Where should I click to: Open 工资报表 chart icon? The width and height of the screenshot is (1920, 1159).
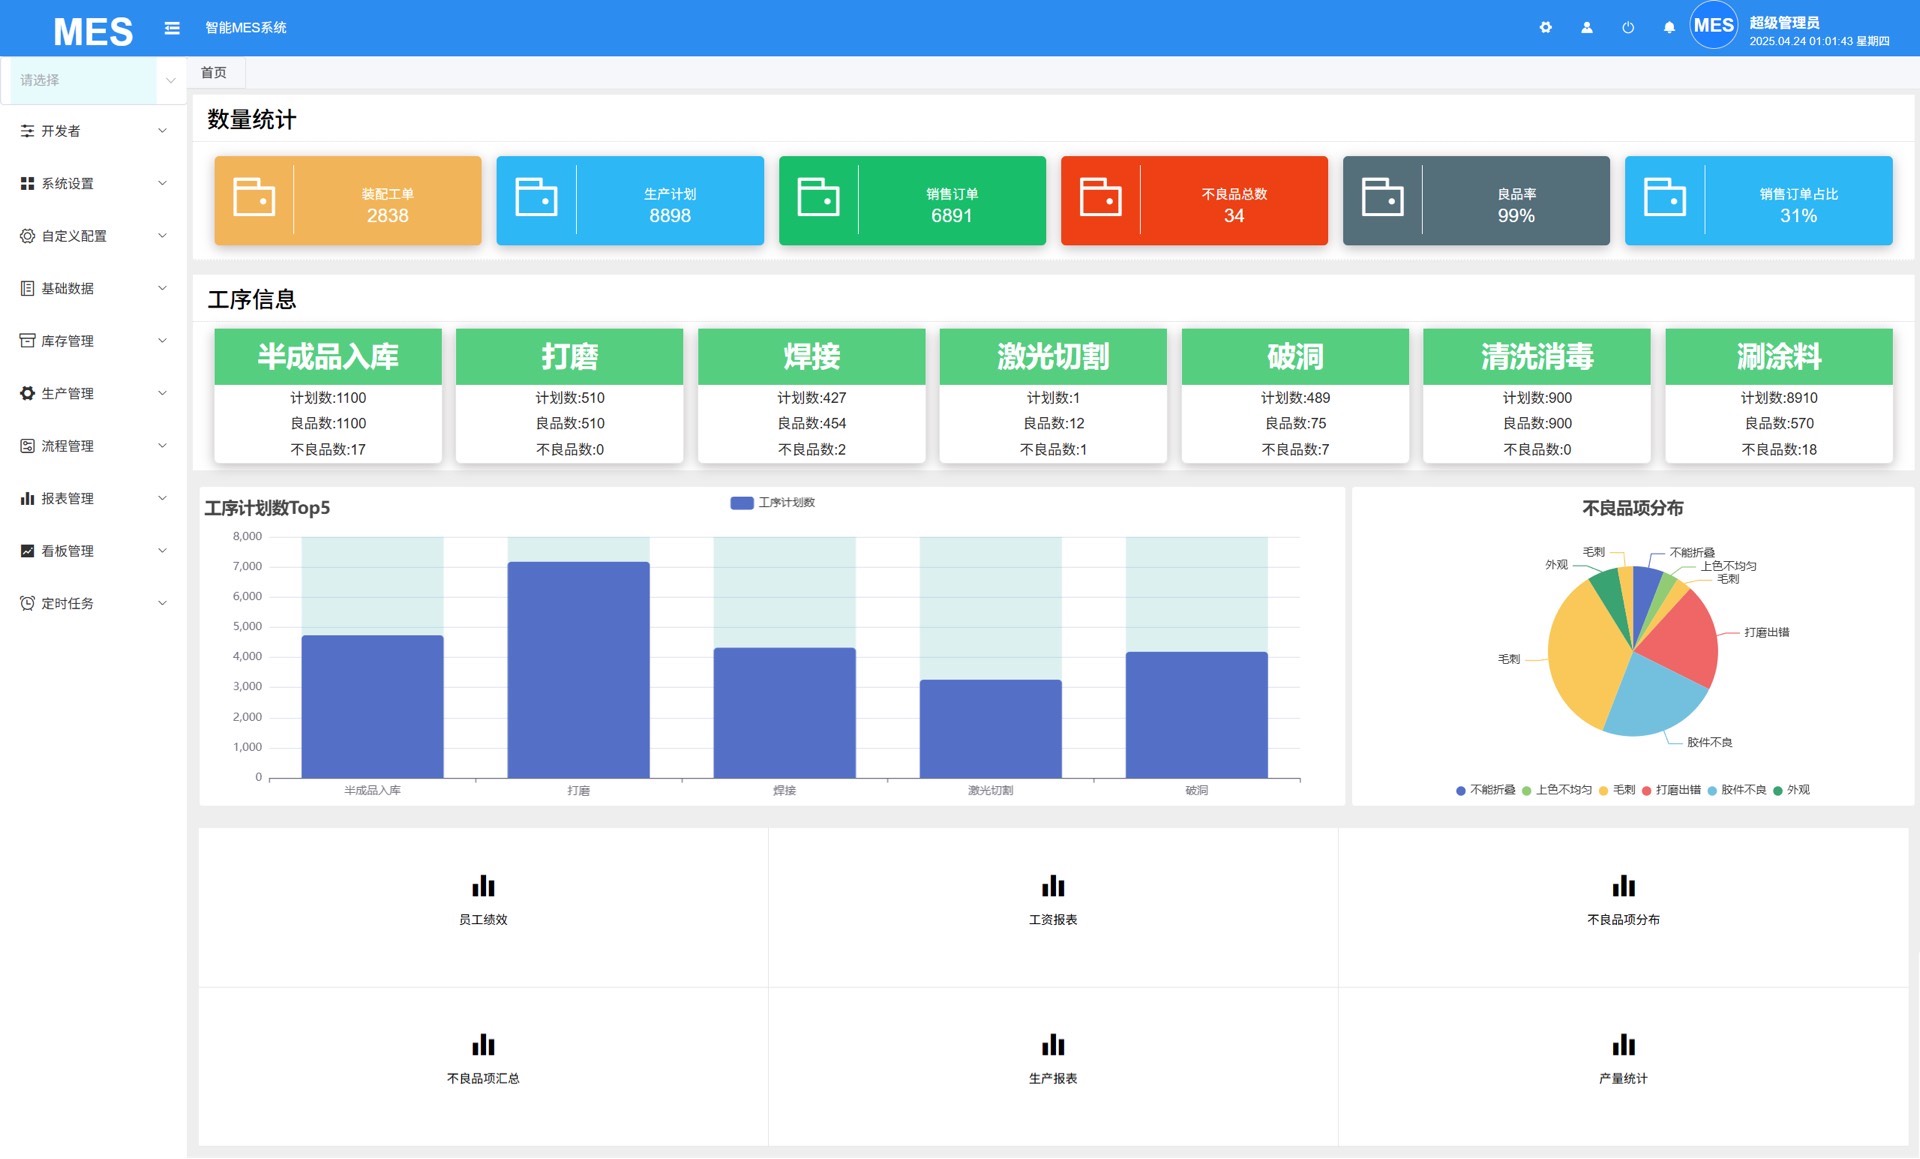tap(1052, 887)
